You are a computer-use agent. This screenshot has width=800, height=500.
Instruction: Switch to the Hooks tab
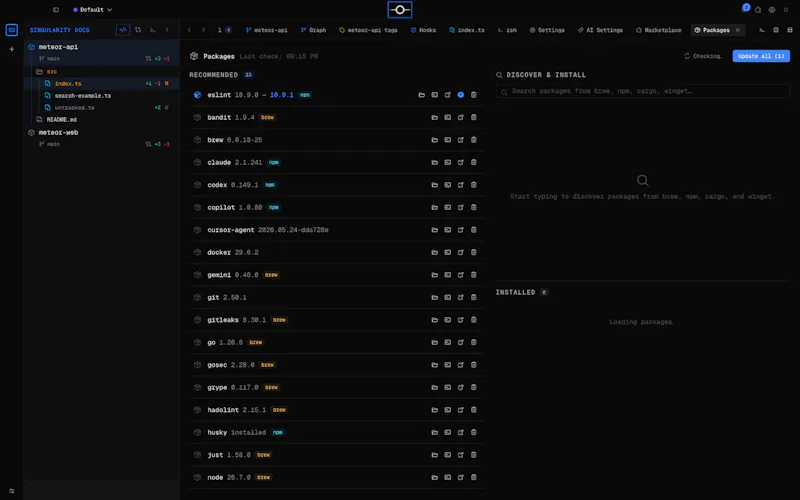[x=423, y=30]
